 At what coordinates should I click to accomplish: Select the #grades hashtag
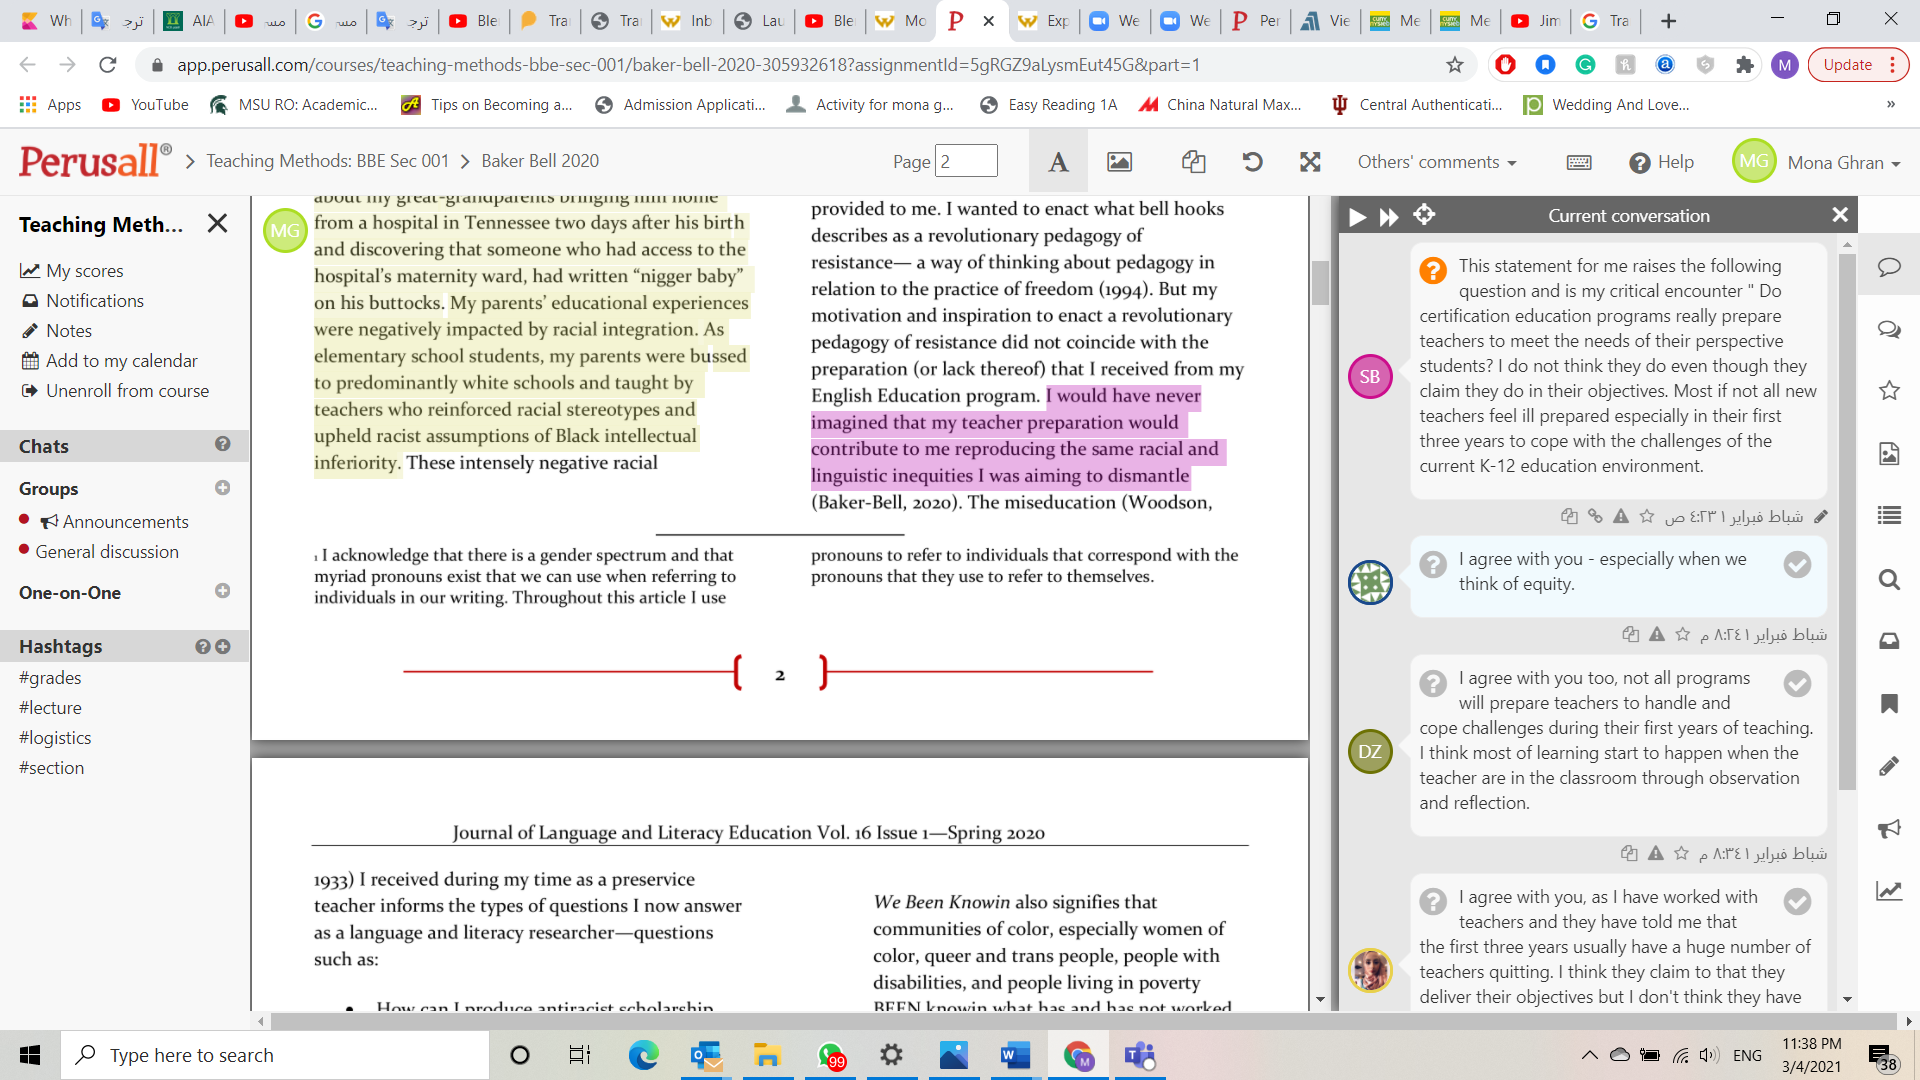50,678
